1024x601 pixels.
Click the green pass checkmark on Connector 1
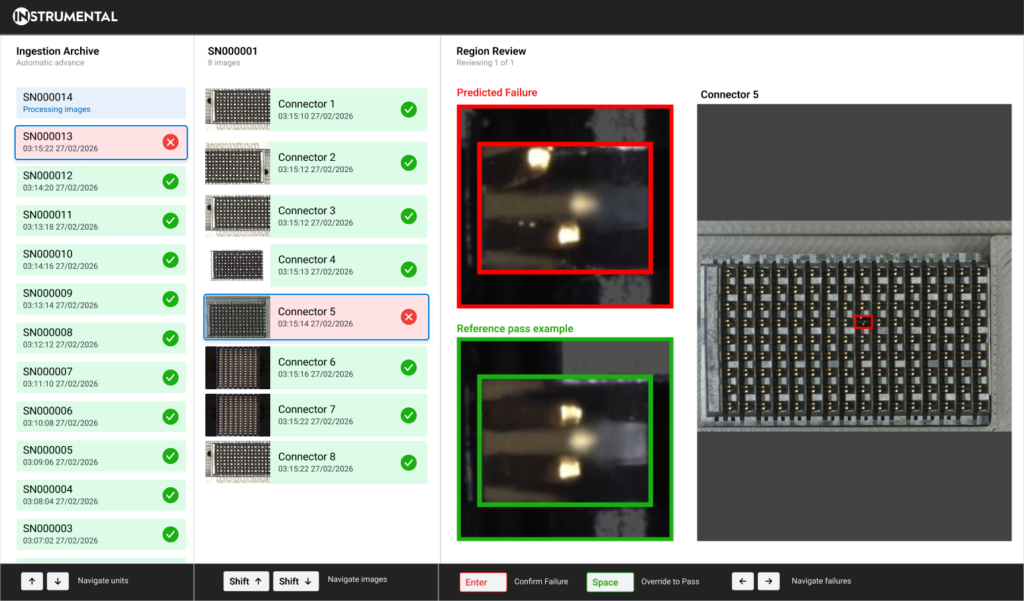pyautogui.click(x=408, y=109)
